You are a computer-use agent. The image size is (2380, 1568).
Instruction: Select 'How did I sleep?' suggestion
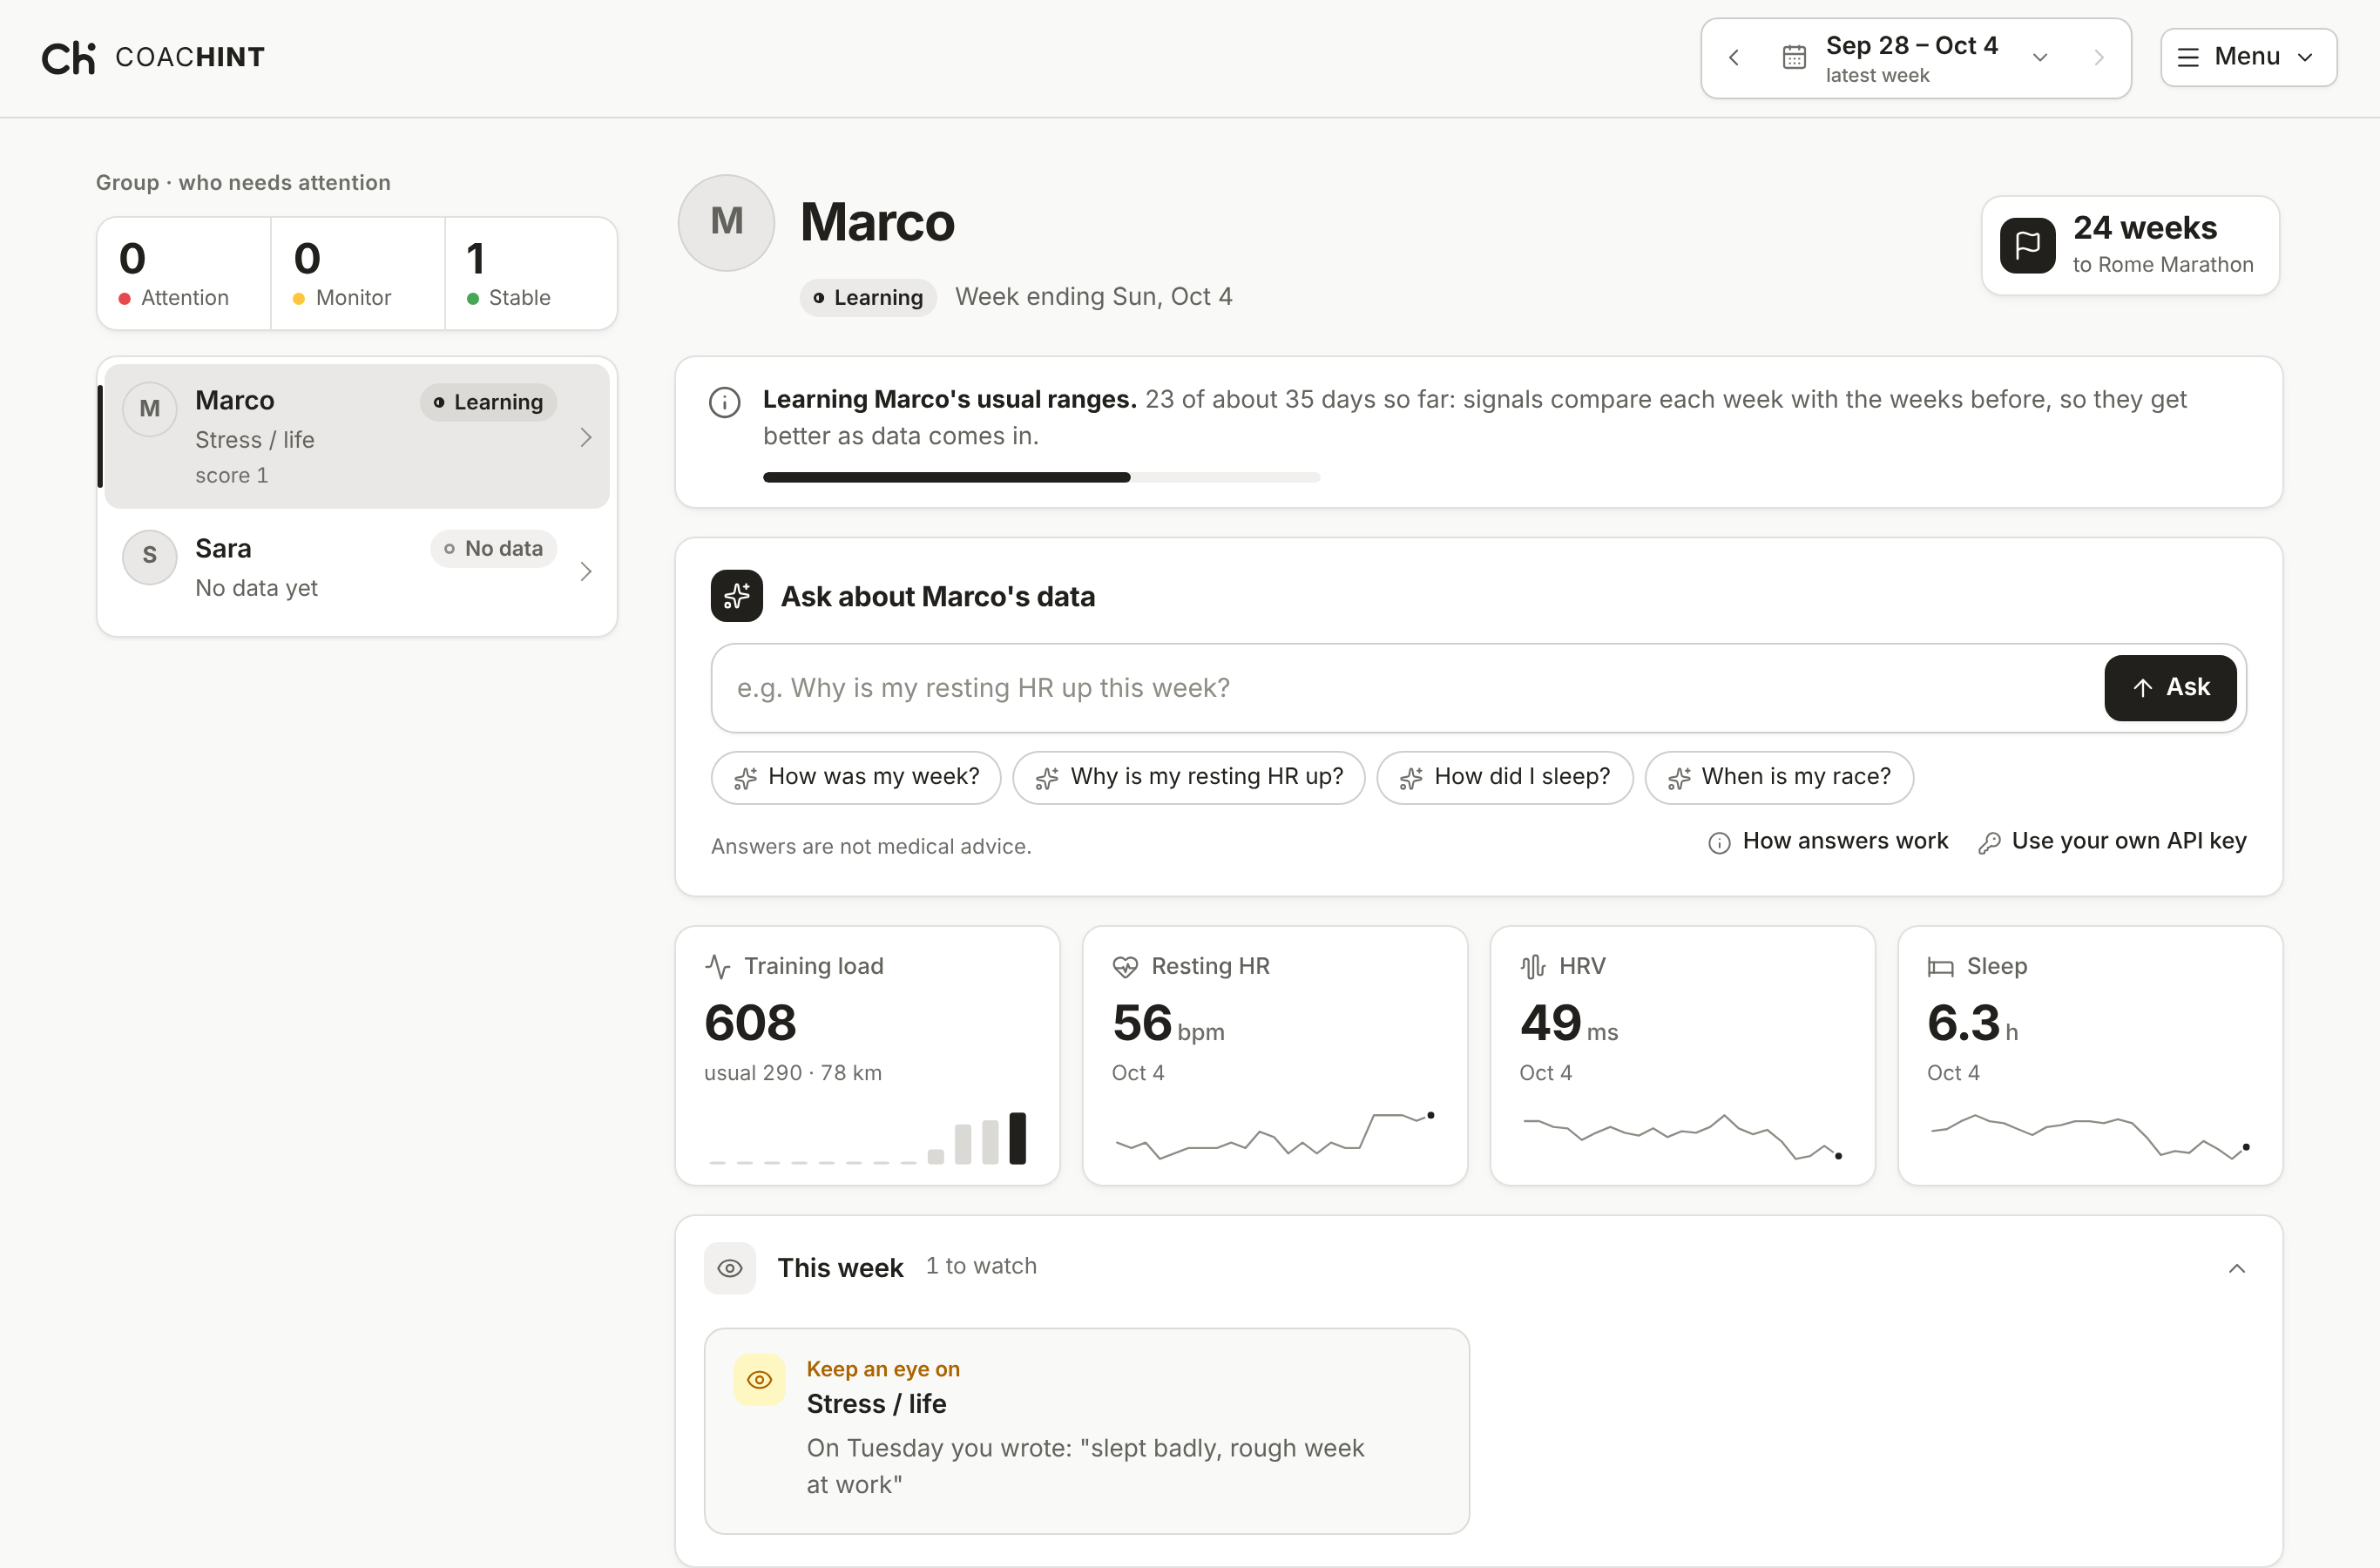[x=1504, y=777]
